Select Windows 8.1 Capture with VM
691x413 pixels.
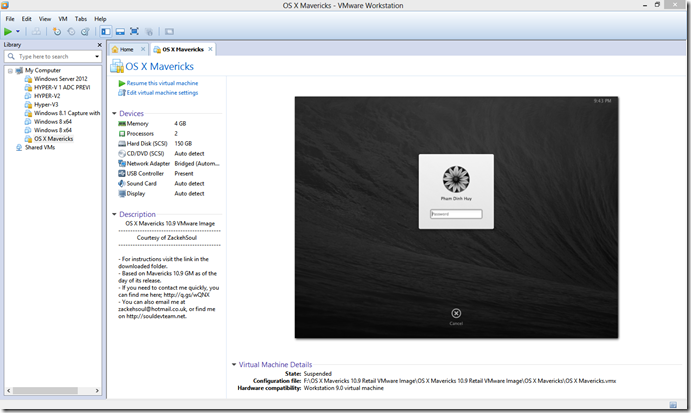[x=67, y=113]
